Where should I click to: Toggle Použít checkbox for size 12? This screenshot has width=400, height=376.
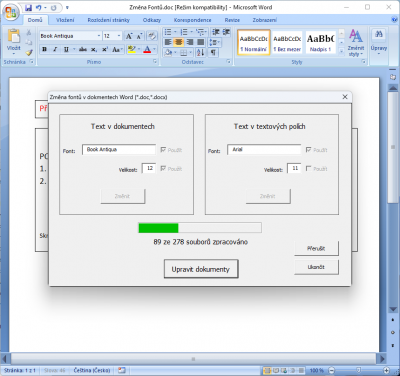163,169
